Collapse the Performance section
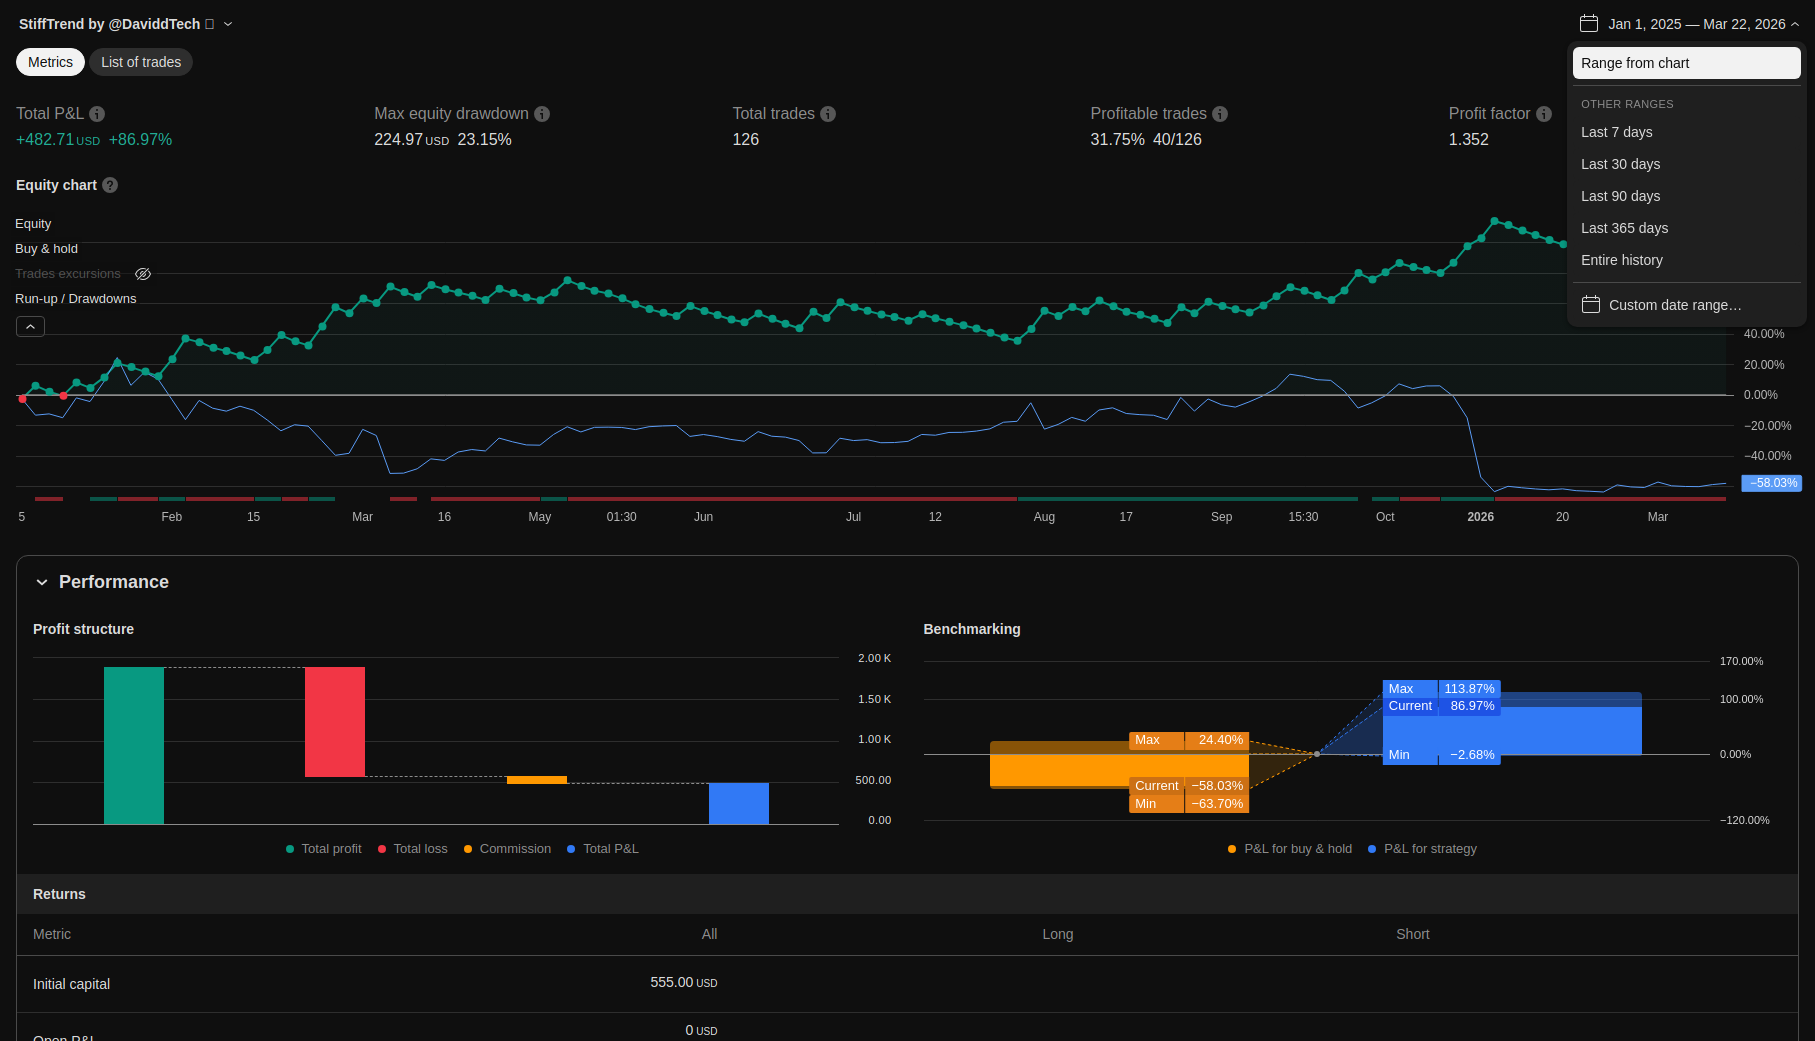The height and width of the screenshot is (1041, 1815). tap(42, 582)
